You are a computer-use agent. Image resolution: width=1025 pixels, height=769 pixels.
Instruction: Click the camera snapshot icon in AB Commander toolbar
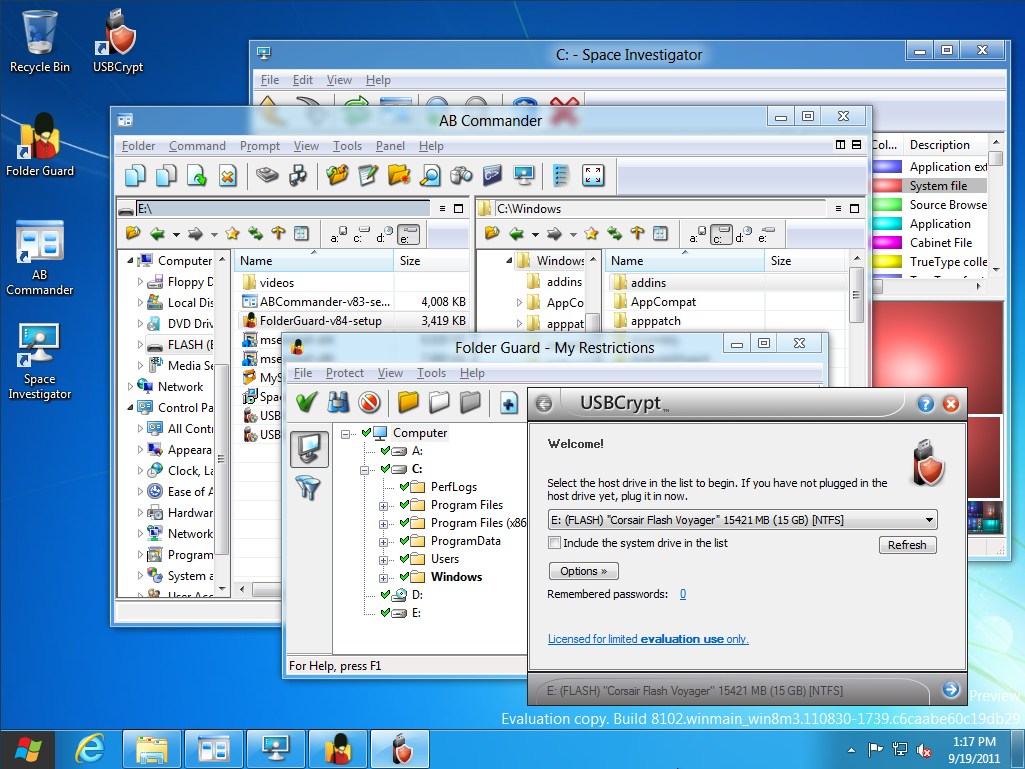[460, 176]
